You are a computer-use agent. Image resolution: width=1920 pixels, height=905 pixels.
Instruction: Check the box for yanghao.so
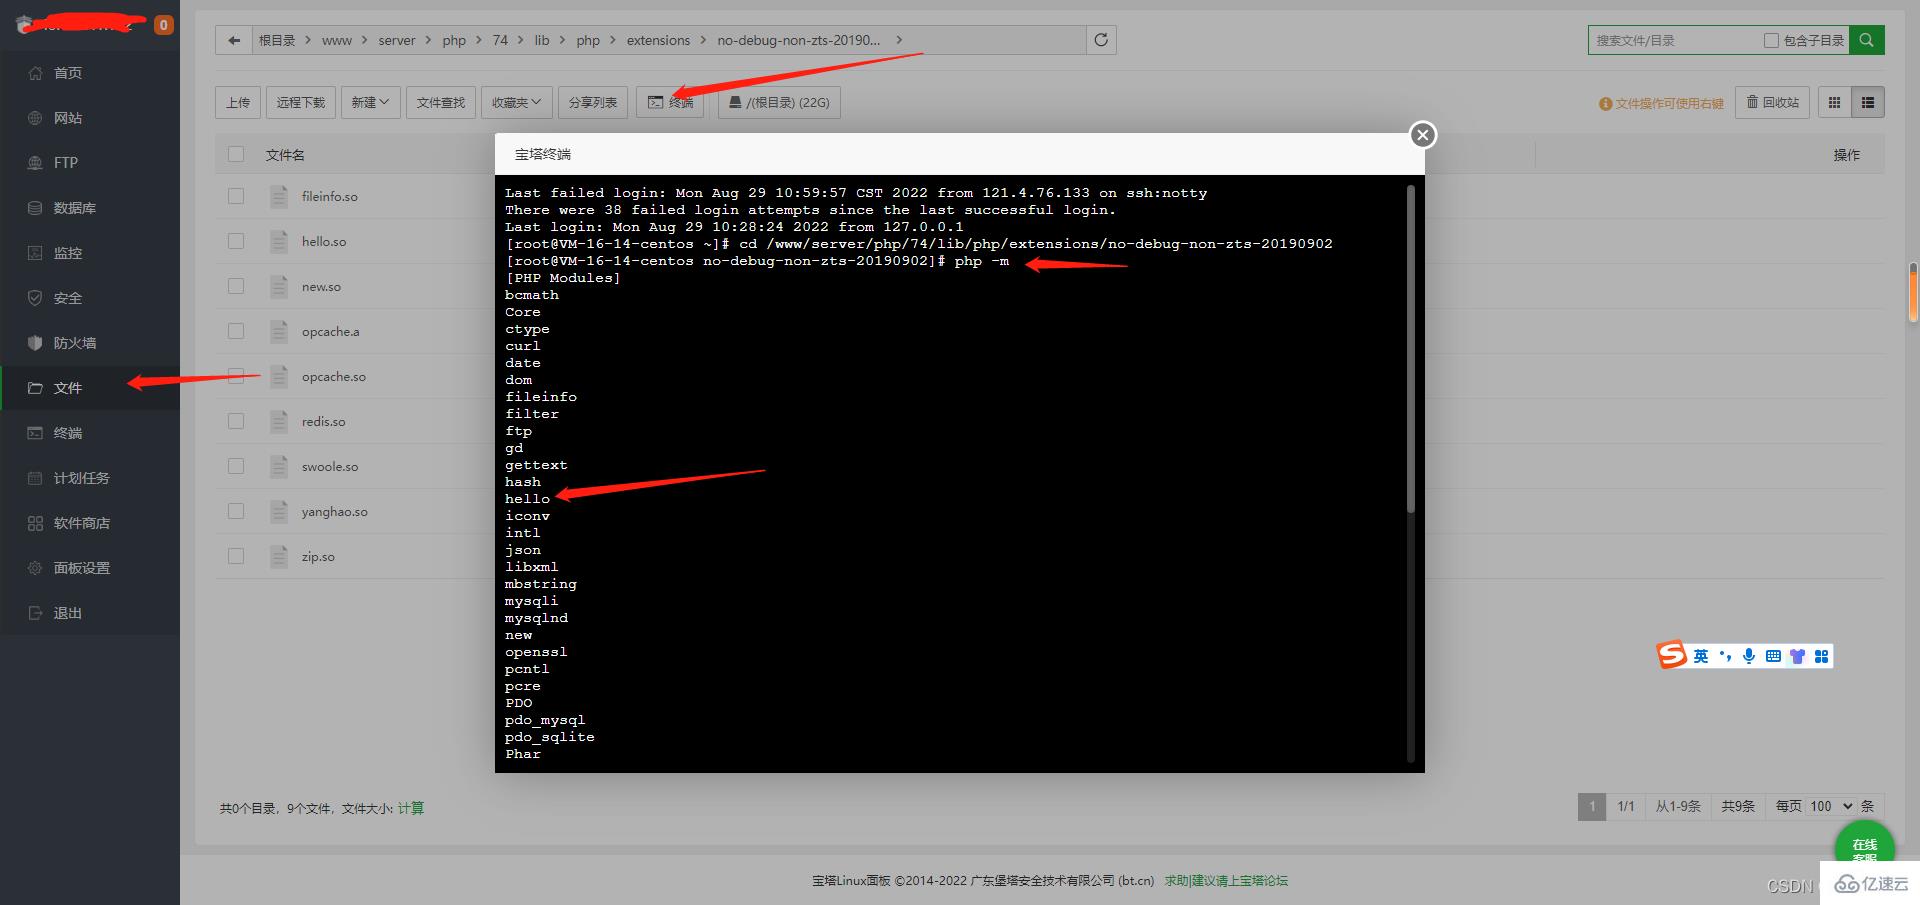(236, 511)
